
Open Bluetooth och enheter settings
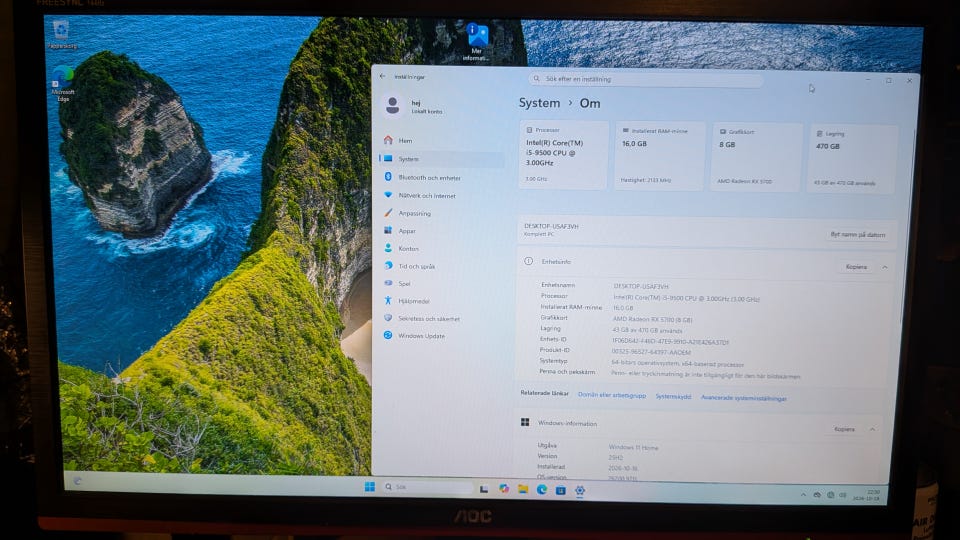coord(441,178)
